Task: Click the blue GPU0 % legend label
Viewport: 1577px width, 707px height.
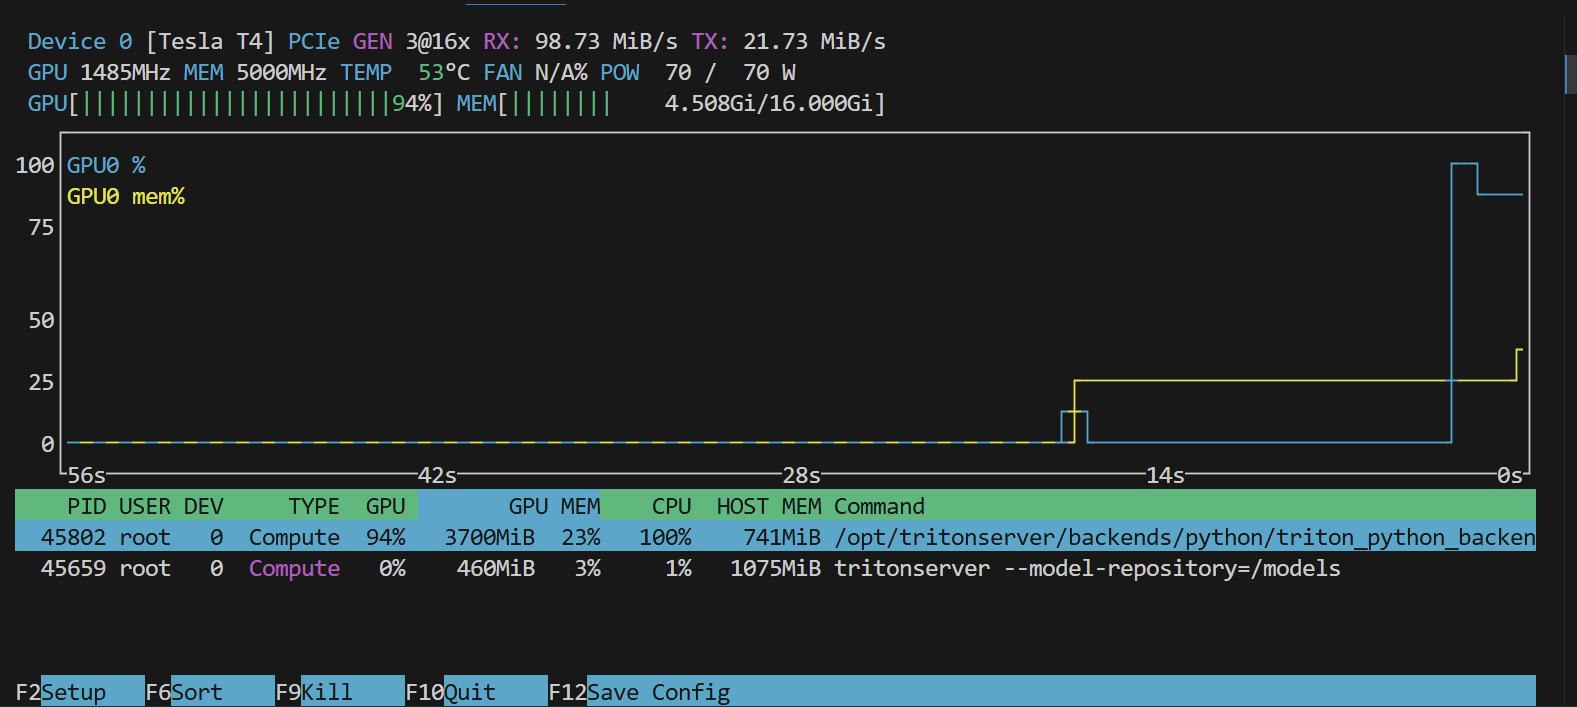Action: (106, 165)
